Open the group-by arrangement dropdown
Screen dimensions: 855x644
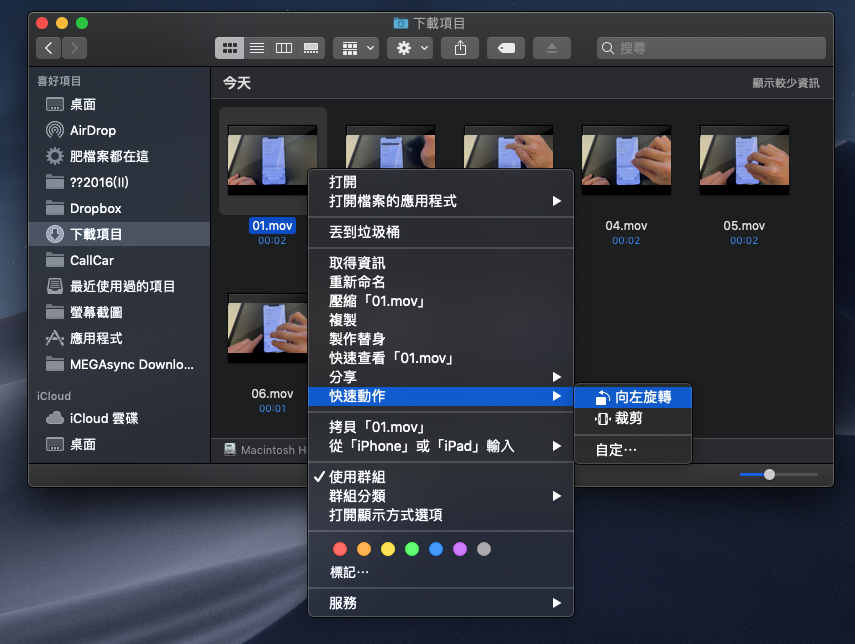click(356, 48)
